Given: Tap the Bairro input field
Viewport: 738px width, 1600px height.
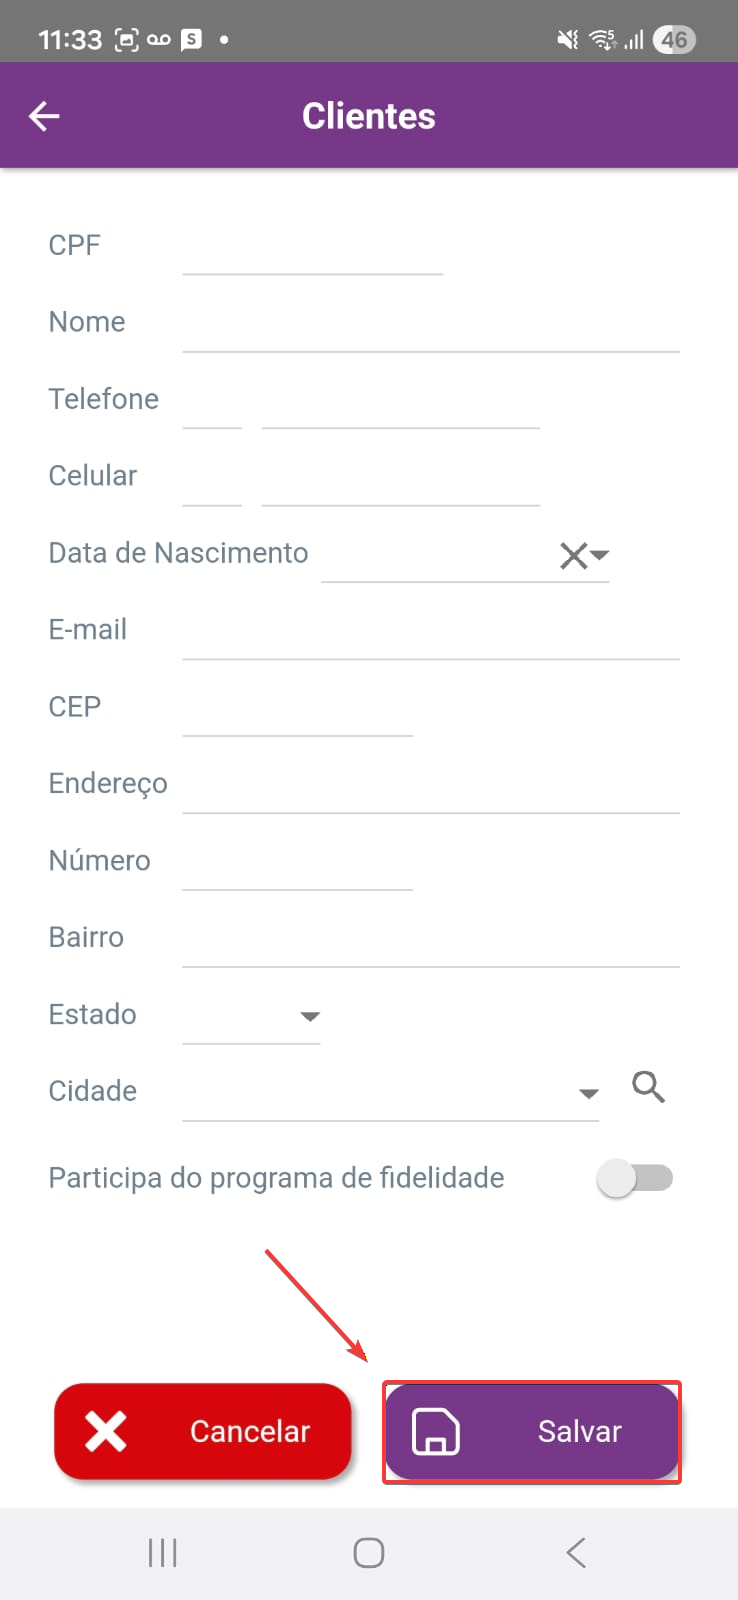Looking at the screenshot, I should pos(430,942).
